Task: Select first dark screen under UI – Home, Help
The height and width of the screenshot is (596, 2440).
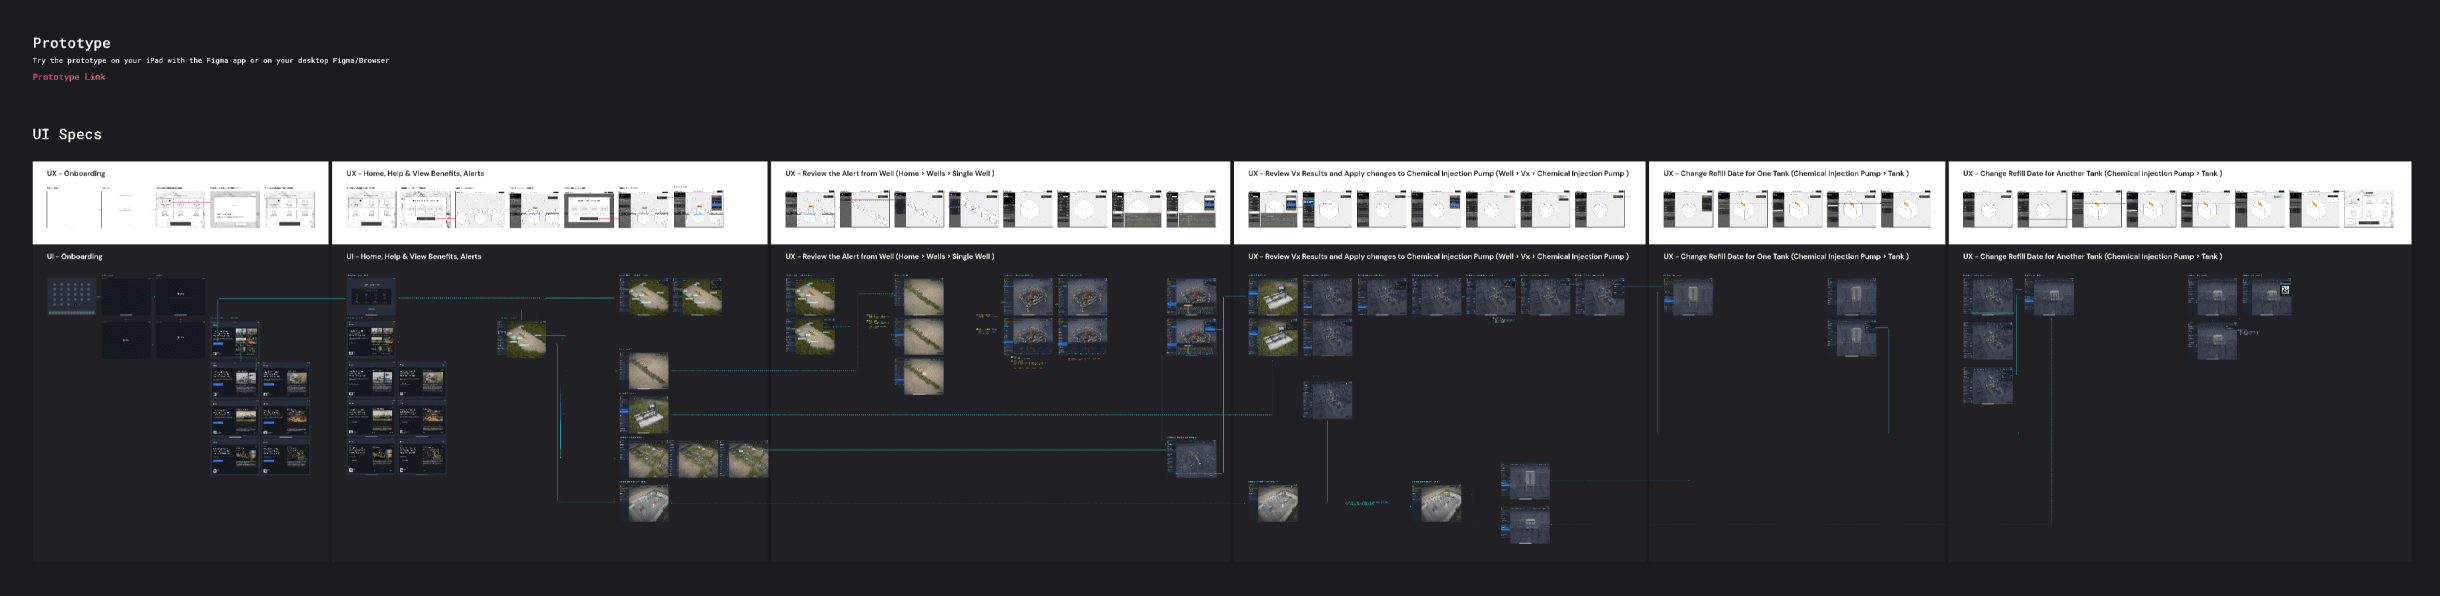Action: point(371,296)
